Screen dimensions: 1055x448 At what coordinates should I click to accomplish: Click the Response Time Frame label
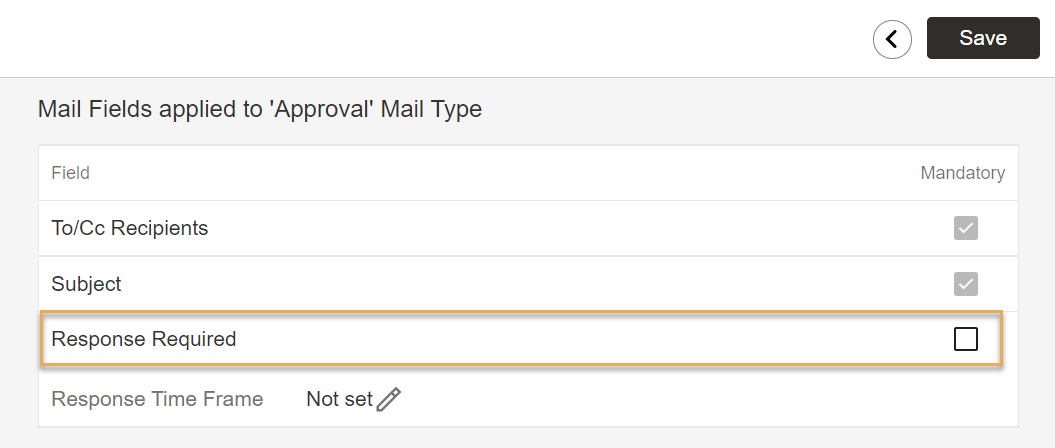tap(157, 399)
